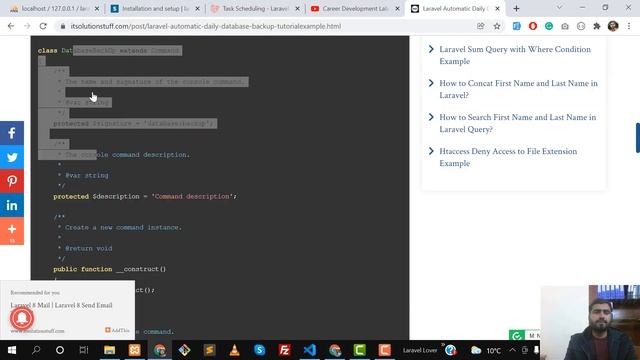Open Visual Studio Code from taskbar
640x360 pixels.
click(309, 350)
